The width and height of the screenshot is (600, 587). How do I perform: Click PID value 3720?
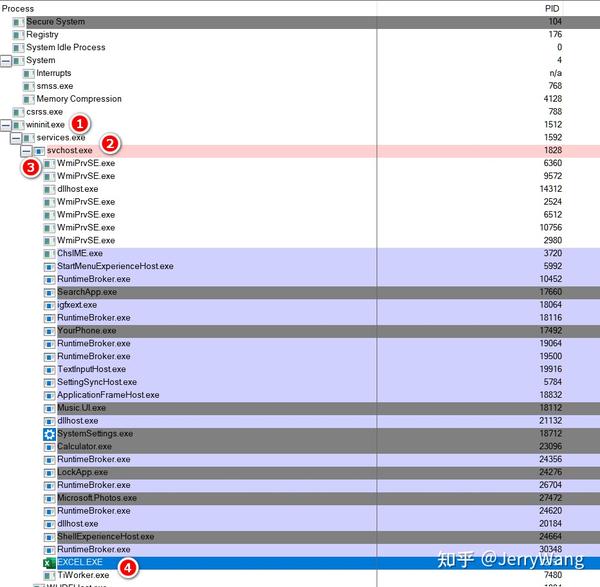(x=553, y=253)
